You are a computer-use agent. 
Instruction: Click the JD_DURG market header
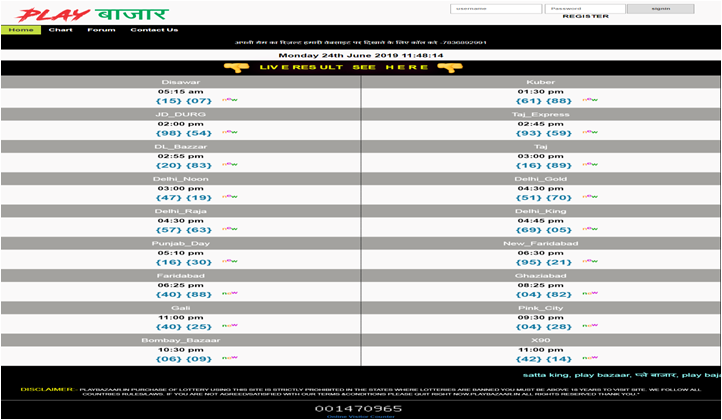(181, 115)
